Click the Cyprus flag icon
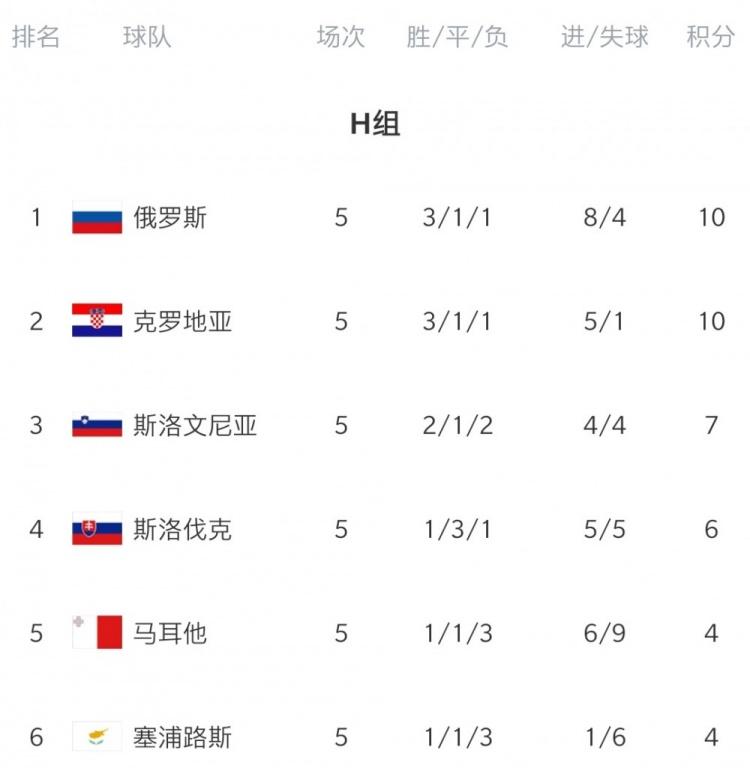 97,737
